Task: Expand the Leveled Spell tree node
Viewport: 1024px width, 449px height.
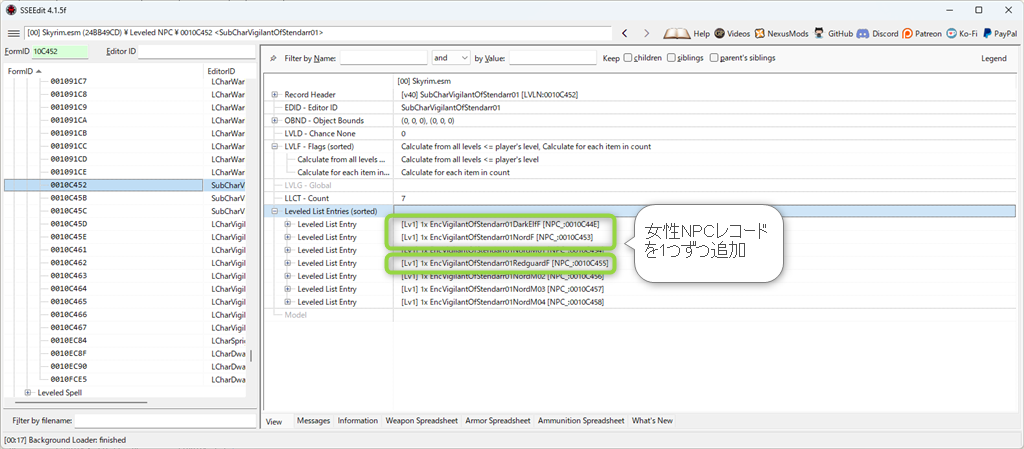Action: 28,393
